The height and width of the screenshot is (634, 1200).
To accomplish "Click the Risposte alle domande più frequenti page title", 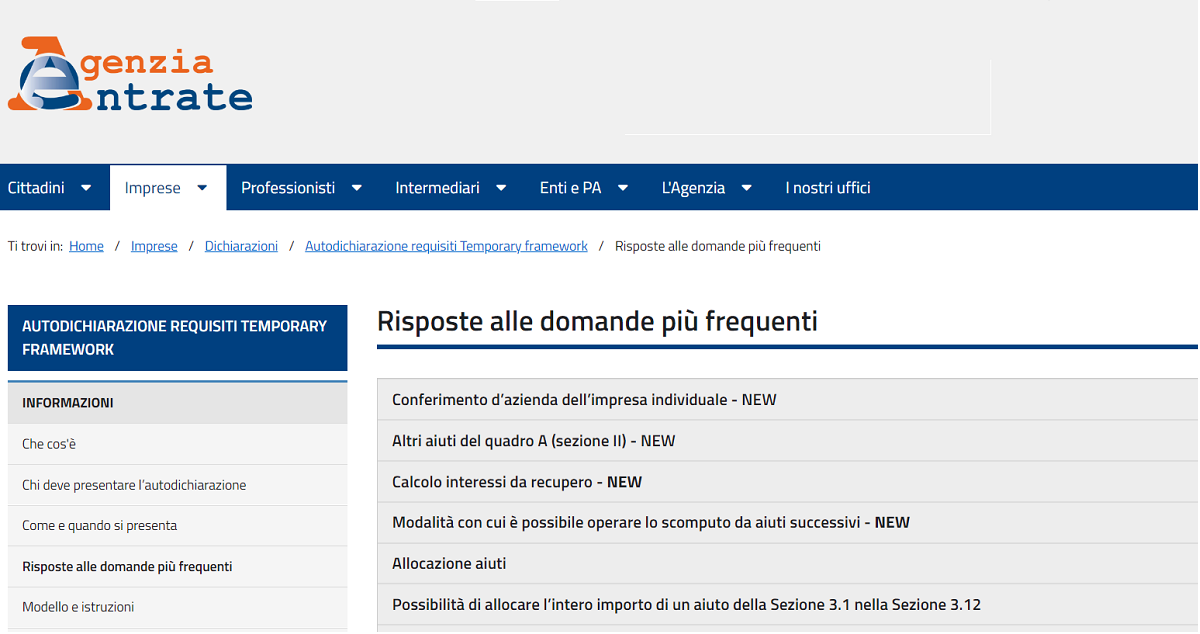I will (x=597, y=321).
